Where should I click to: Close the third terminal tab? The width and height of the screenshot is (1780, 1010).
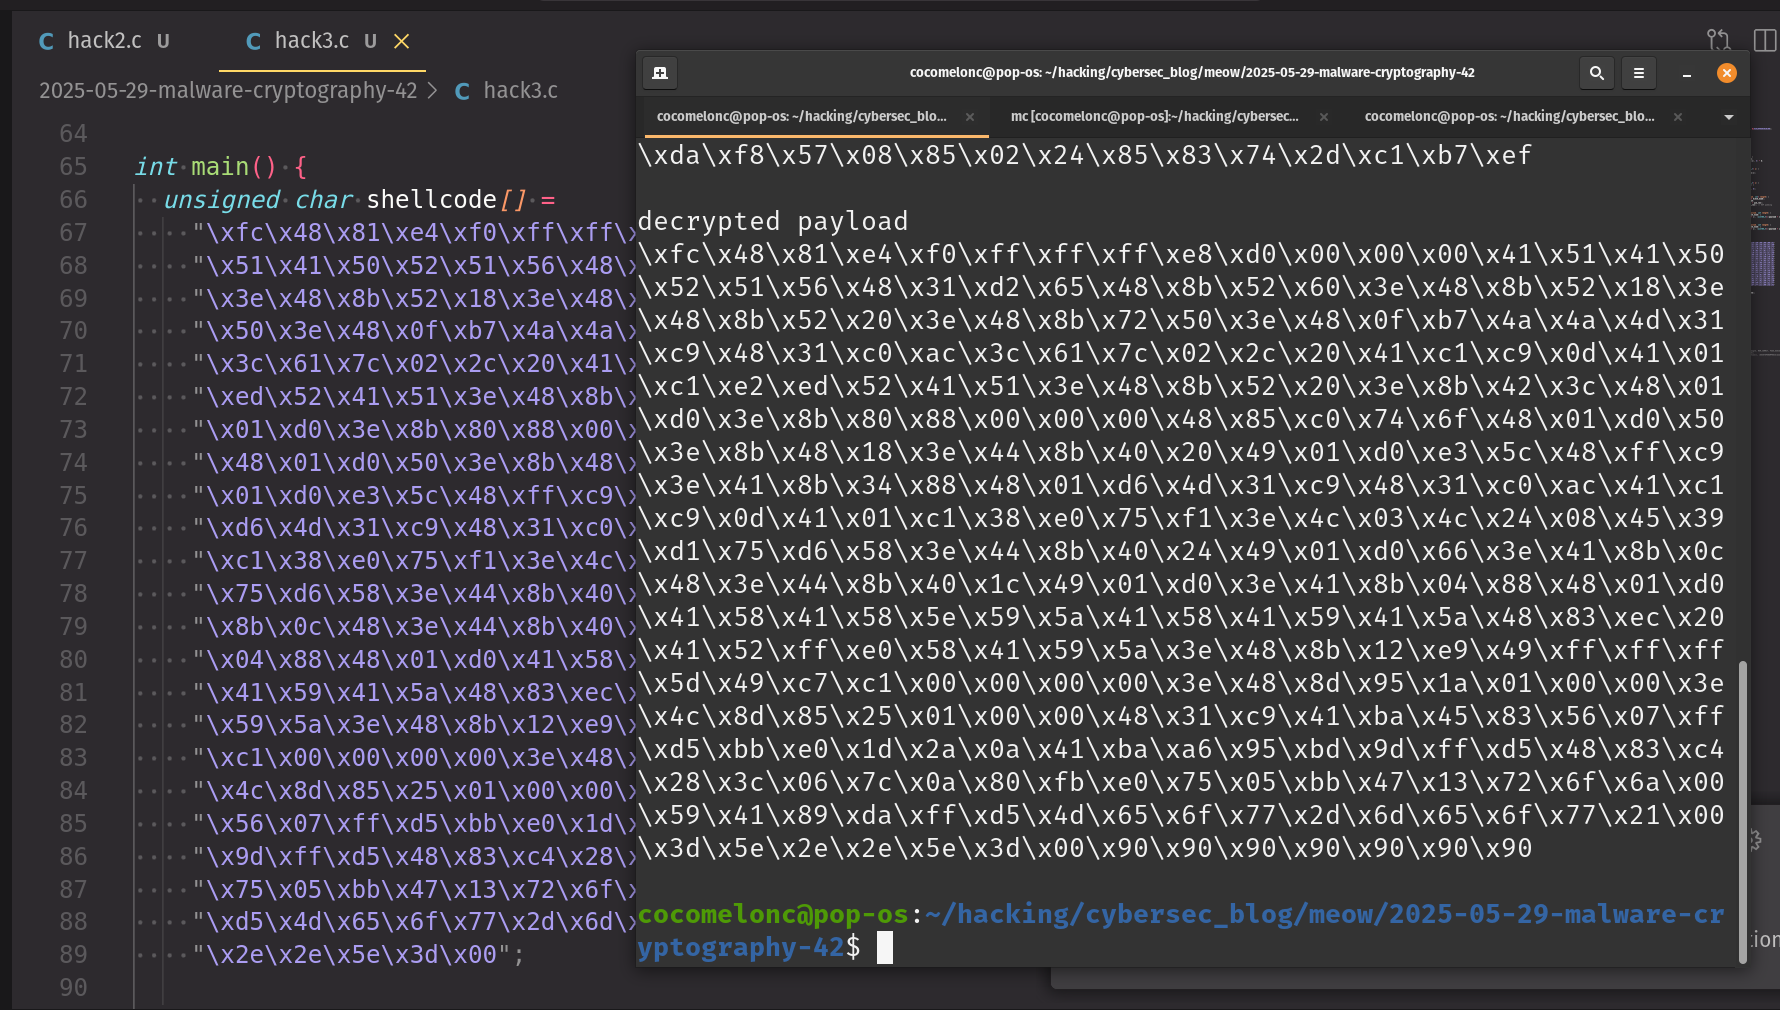1678,117
